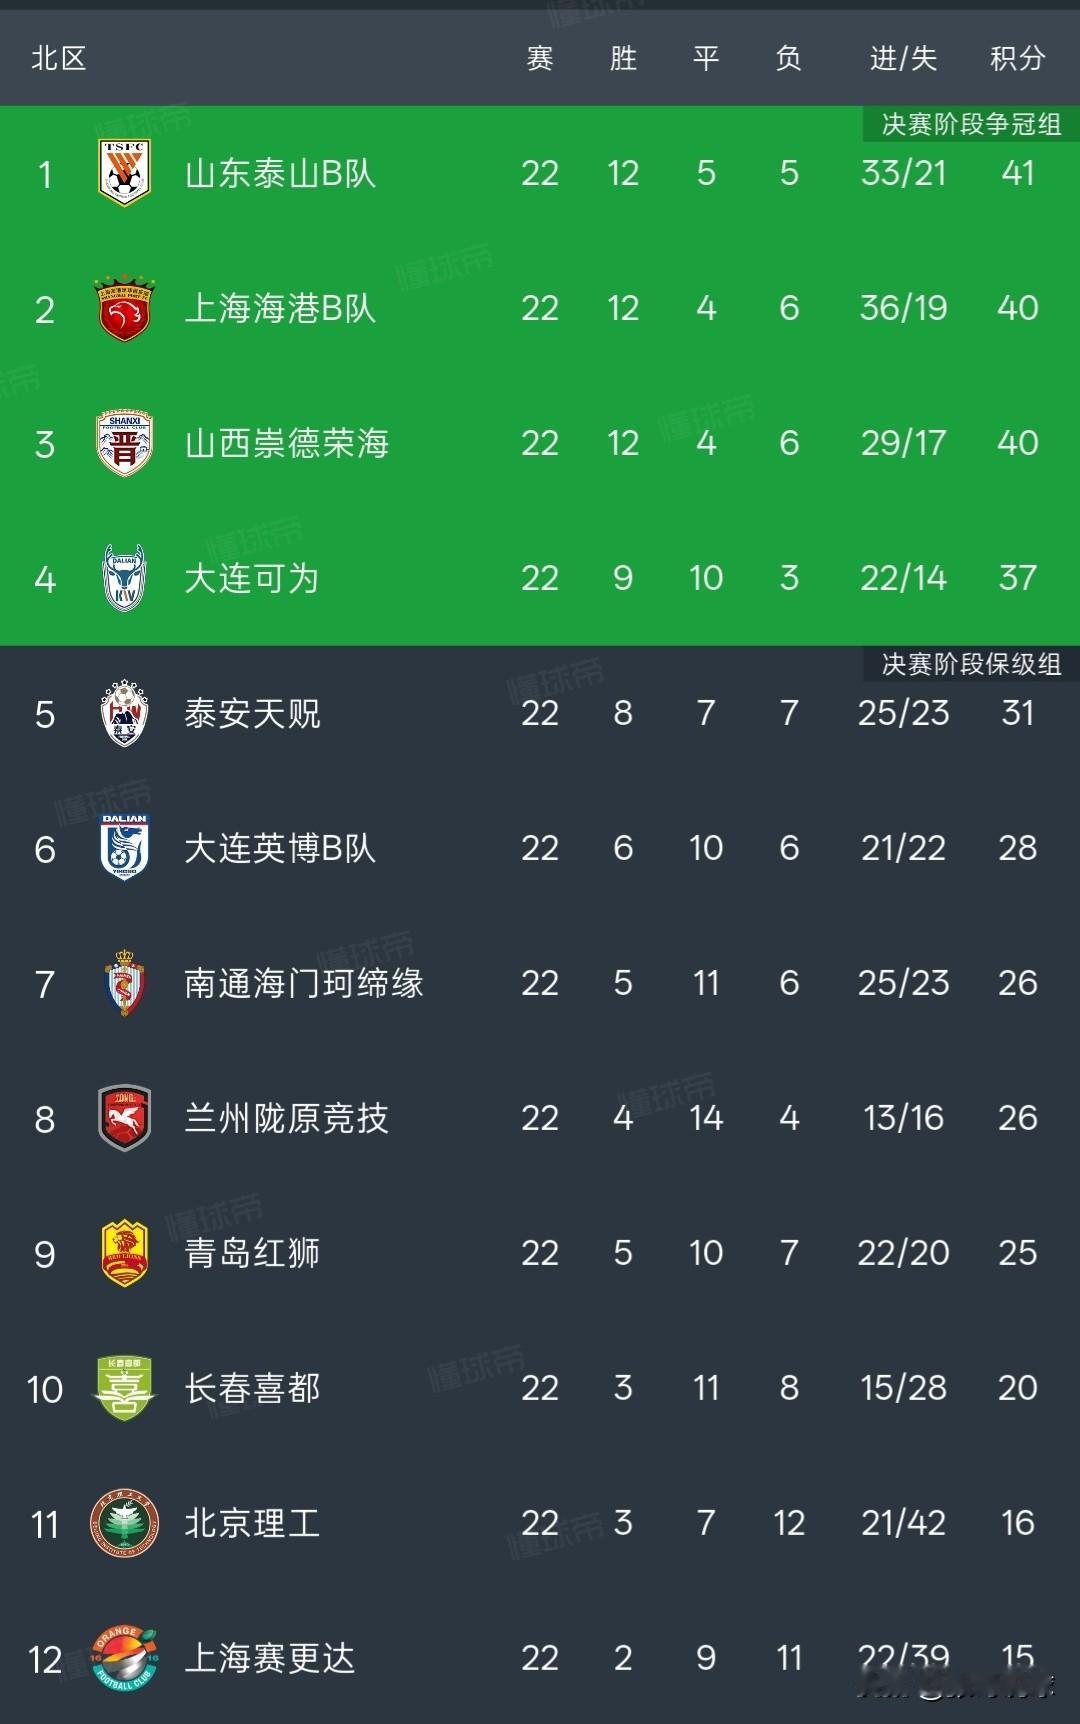Image resolution: width=1080 pixels, height=1724 pixels.
Task: Tap the 北区 division label
Action: point(59,58)
